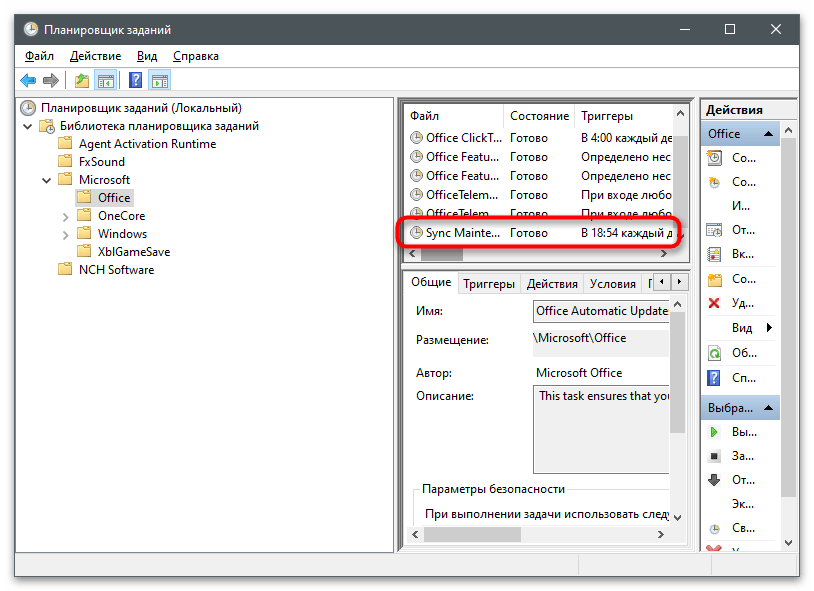Click create basic task icon with clock sheet
The height and width of the screenshot is (591, 814).
[x=714, y=158]
